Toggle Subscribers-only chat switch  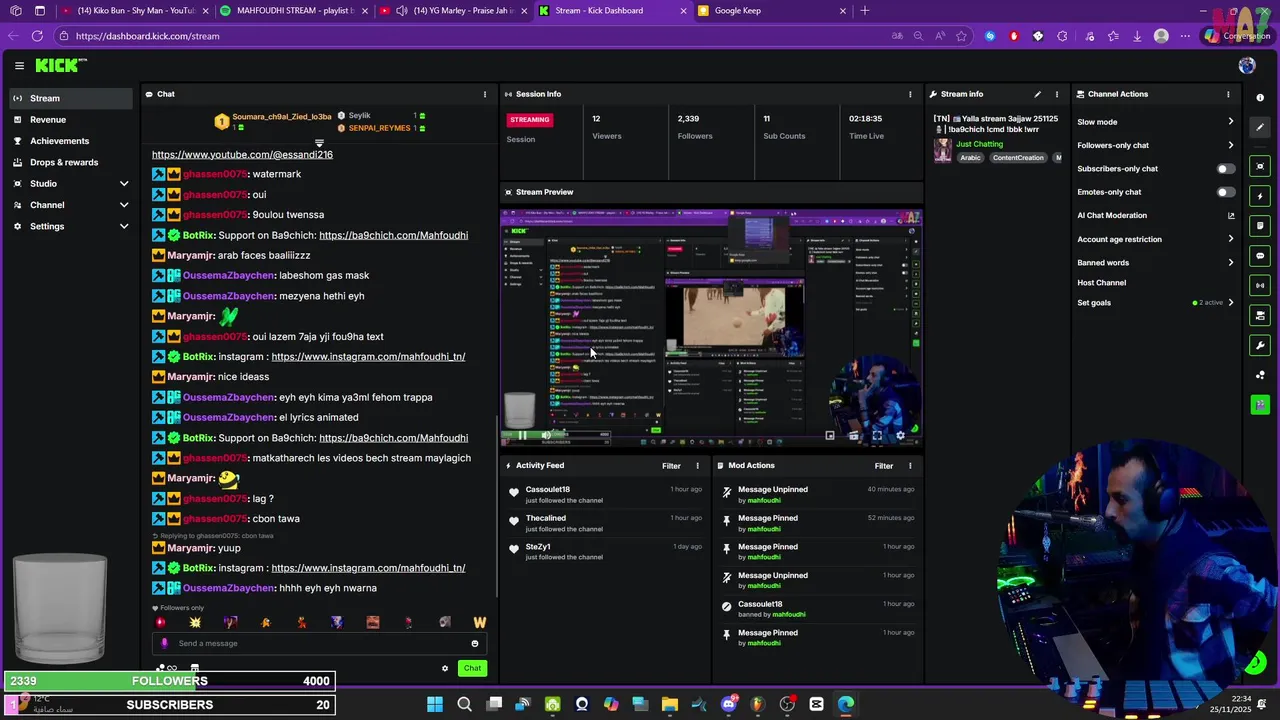tap(1225, 169)
